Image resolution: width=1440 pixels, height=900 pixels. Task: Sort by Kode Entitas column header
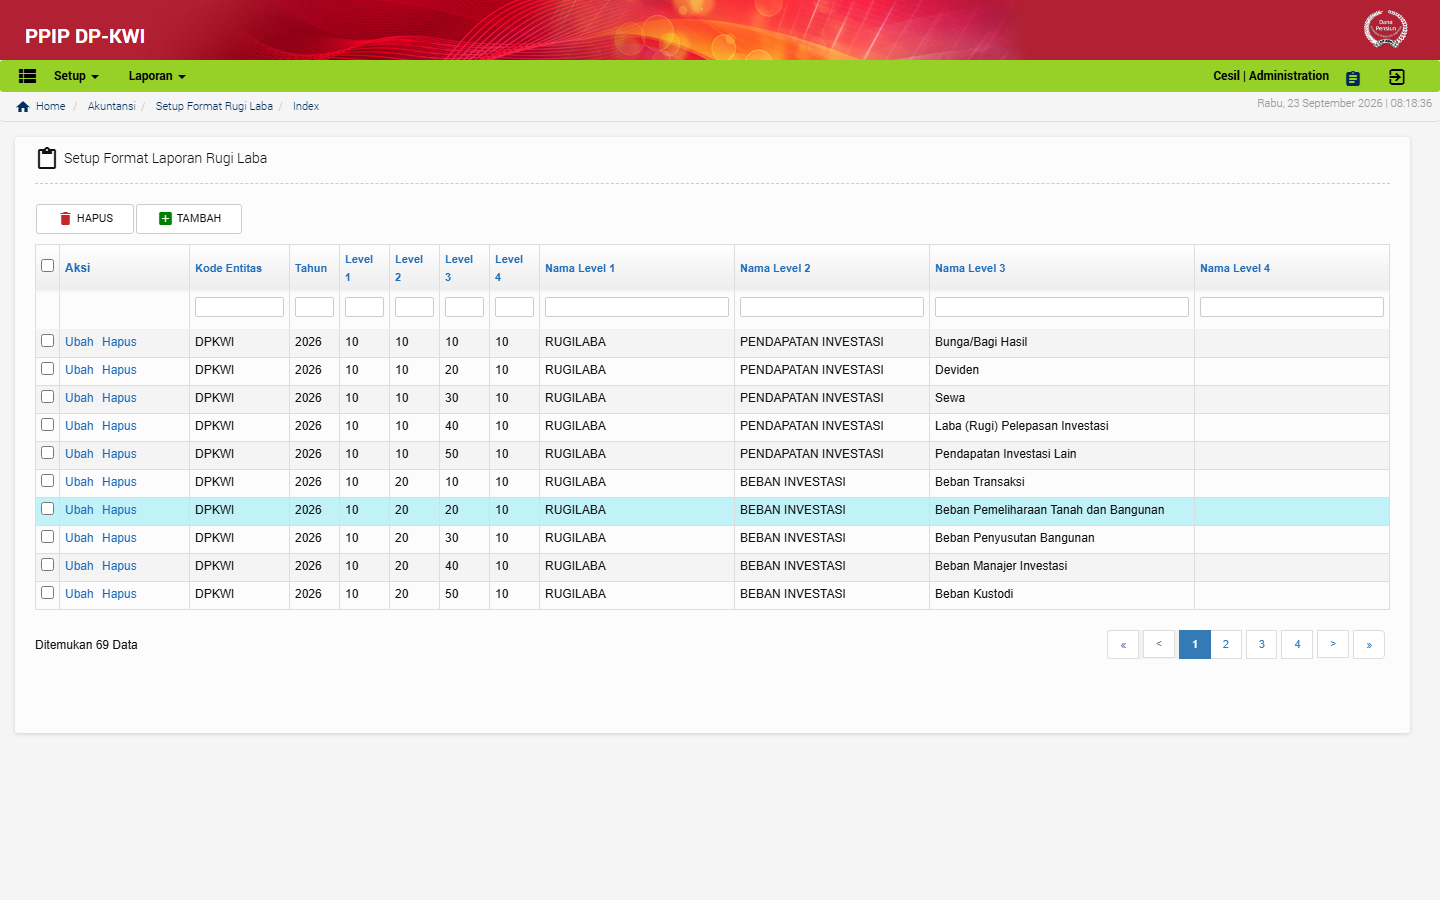pos(228,268)
